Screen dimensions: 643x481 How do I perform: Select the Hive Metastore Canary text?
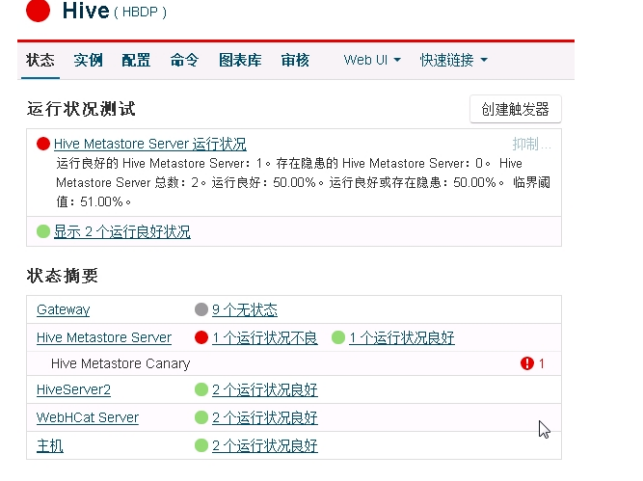click(121, 364)
